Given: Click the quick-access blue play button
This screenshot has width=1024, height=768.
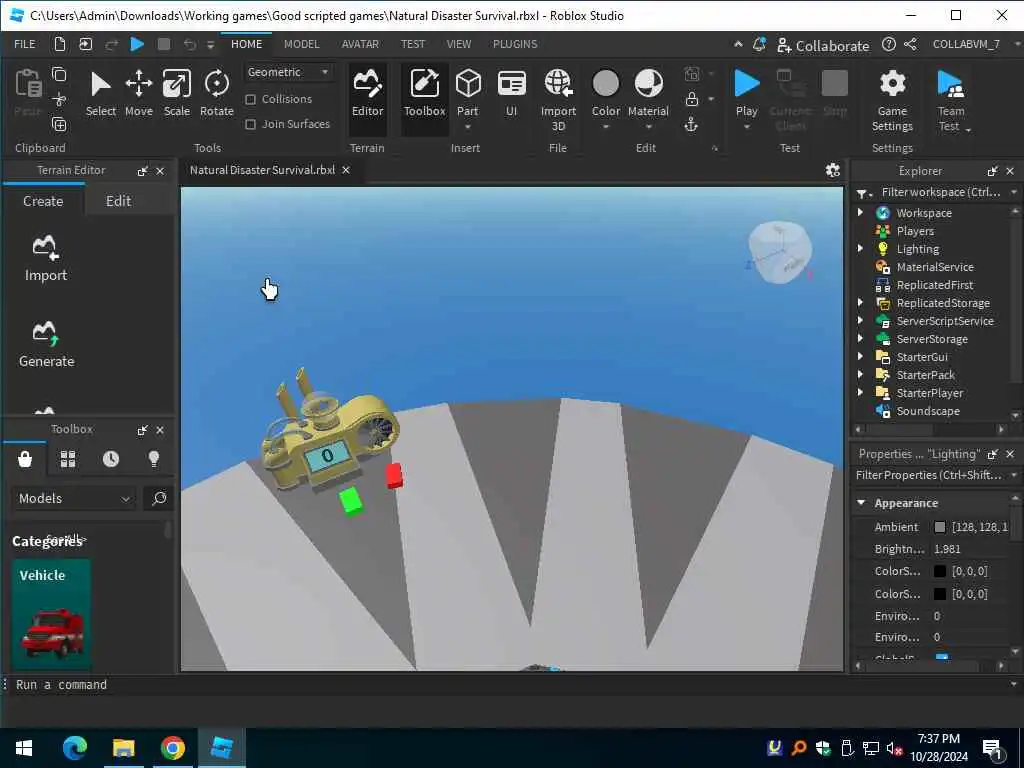Looking at the screenshot, I should (x=137, y=44).
